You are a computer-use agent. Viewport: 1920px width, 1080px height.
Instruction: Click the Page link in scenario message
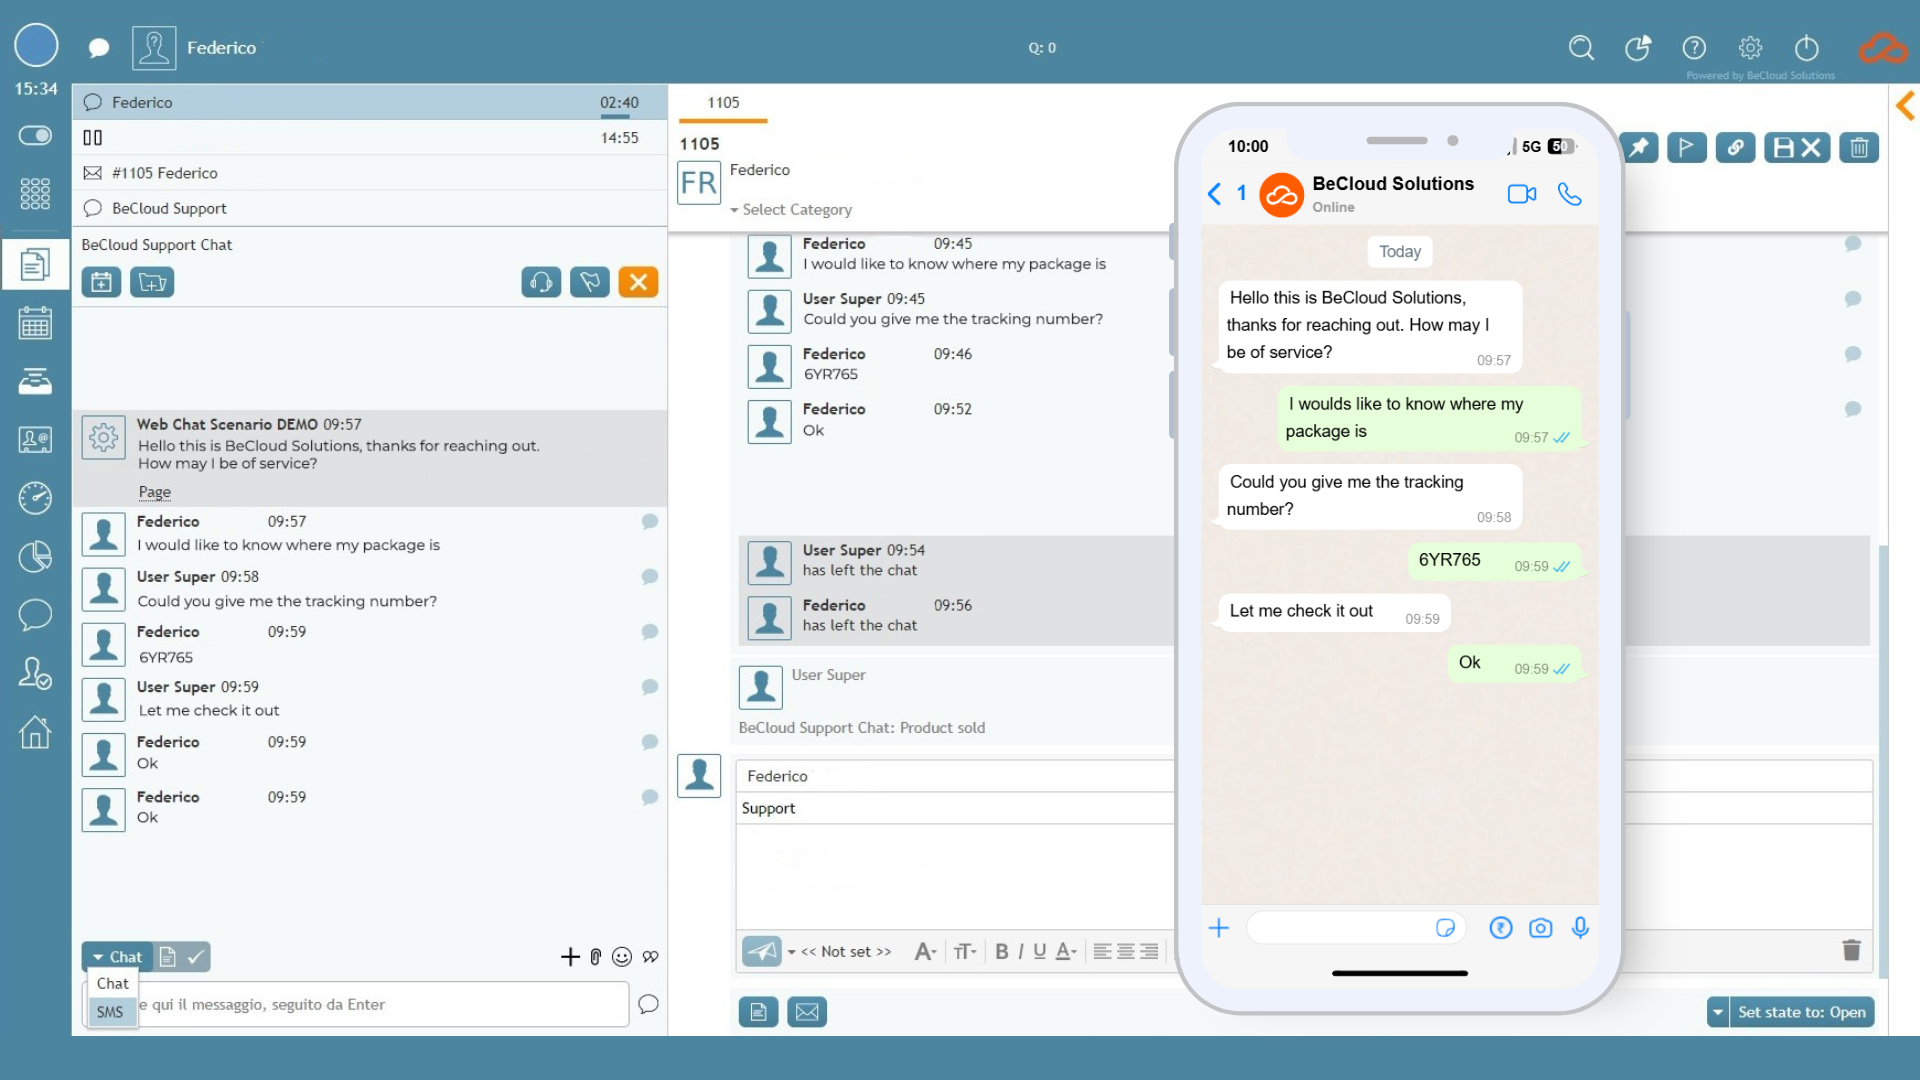point(154,492)
